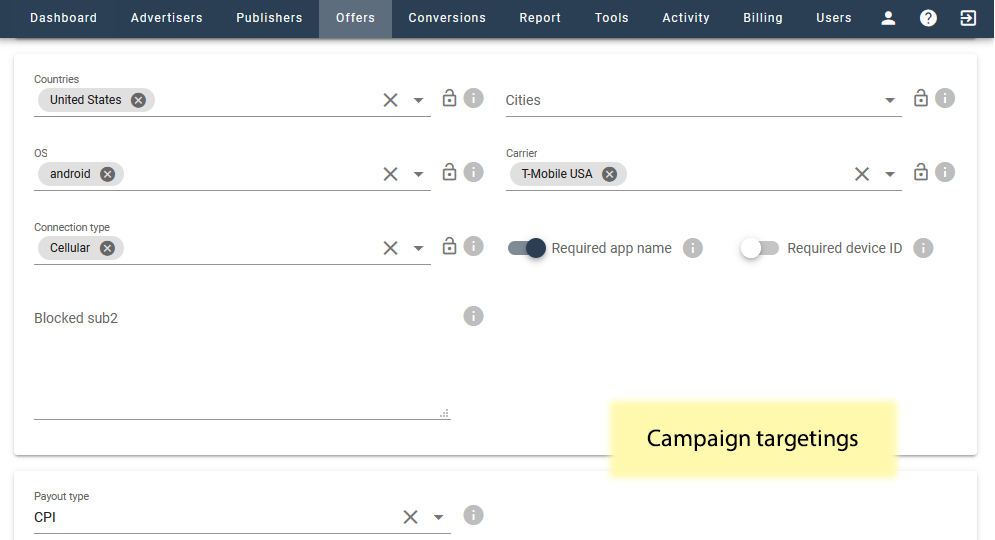Go to the Conversions menu
The height and width of the screenshot is (540, 995).
(447, 18)
